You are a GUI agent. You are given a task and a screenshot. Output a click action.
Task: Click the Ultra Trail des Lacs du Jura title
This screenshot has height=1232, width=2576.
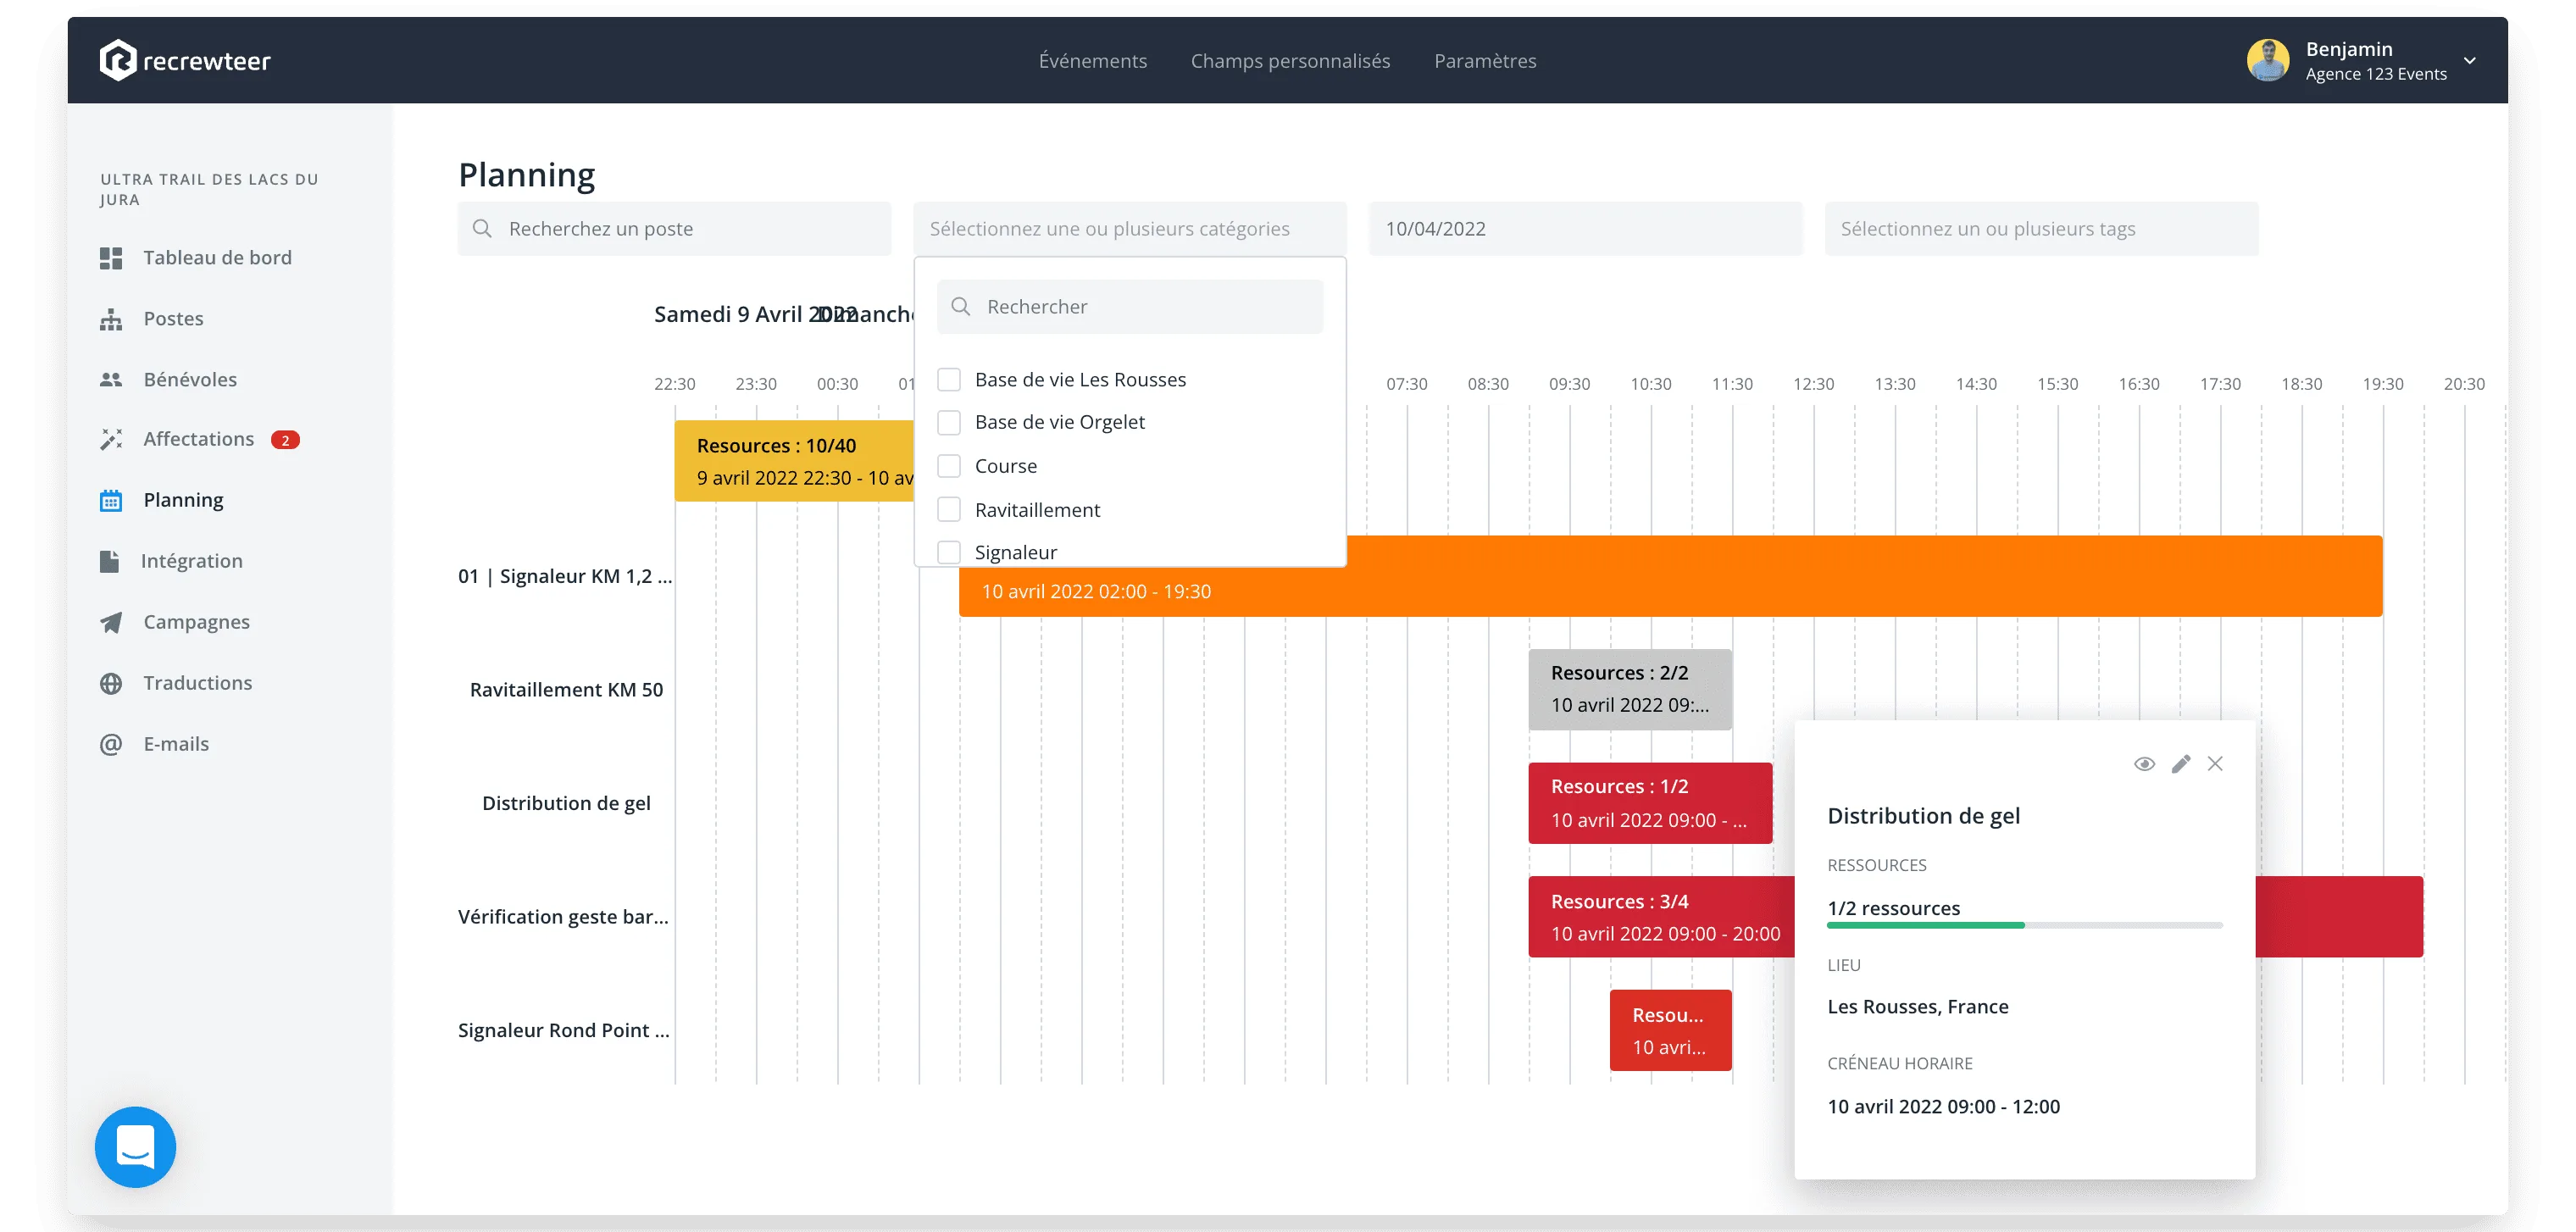209,189
